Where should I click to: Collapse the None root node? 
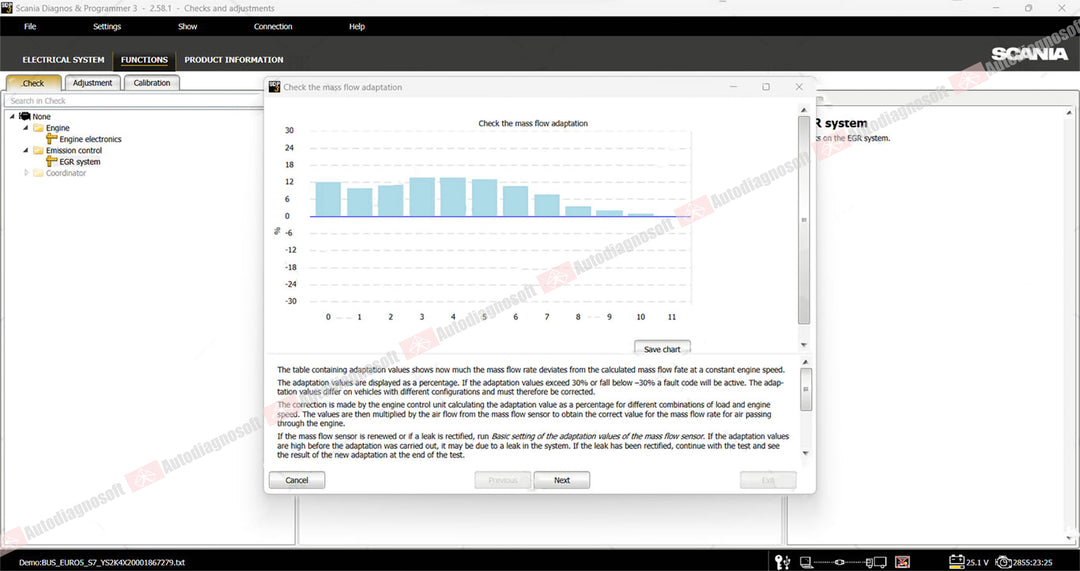[12, 116]
